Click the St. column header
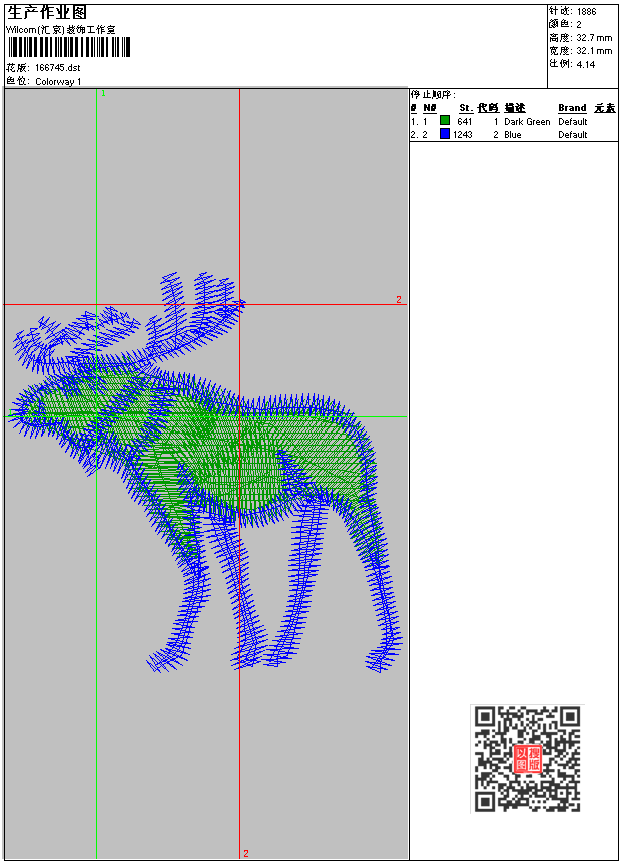Screen dimensions: 620x861 click(x=465, y=108)
